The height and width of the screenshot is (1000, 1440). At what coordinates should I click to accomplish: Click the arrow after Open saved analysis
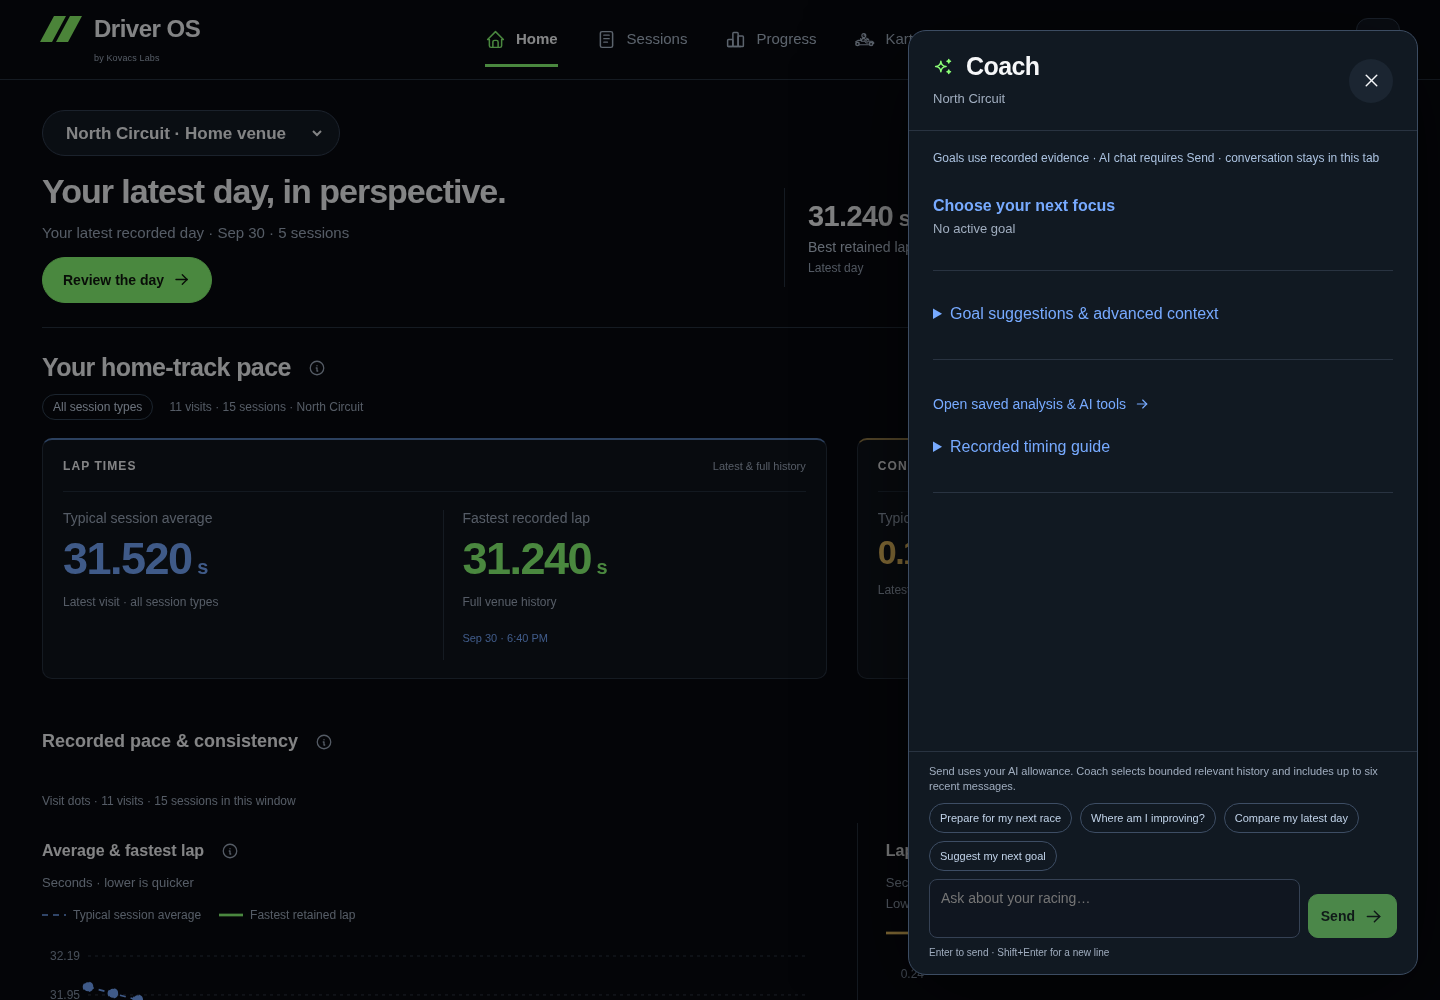(x=1142, y=404)
